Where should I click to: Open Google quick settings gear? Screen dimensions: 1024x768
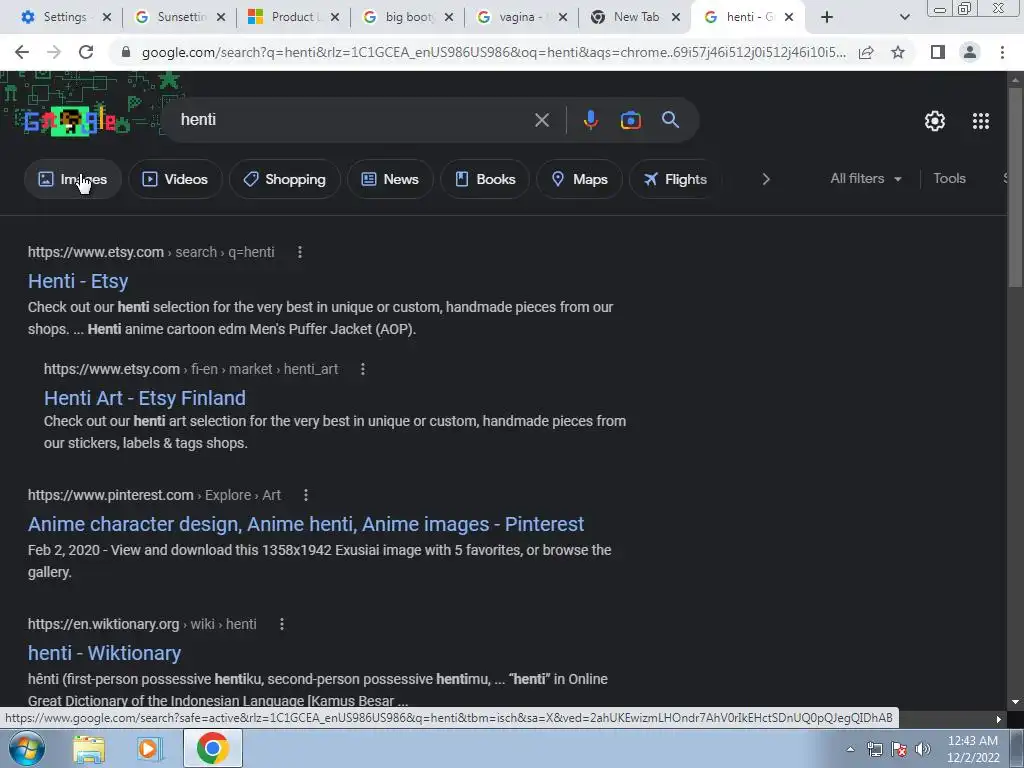pyautogui.click(x=935, y=121)
